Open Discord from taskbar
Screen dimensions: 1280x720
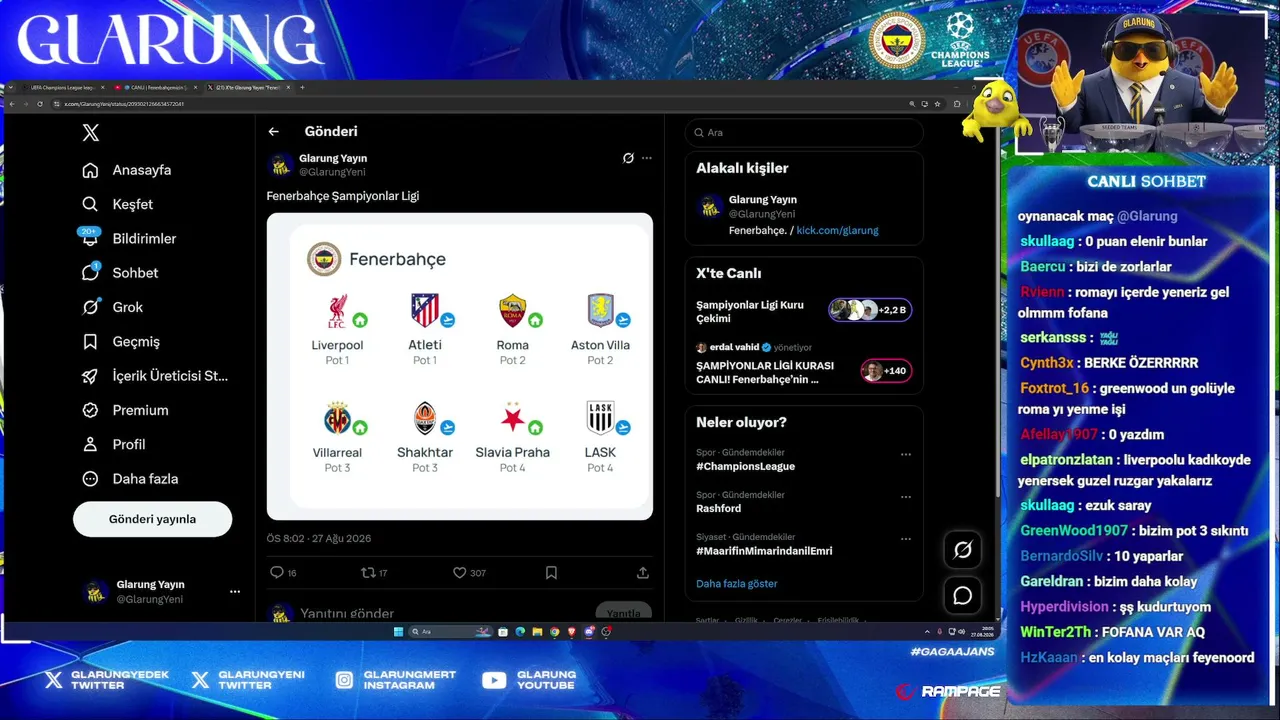tap(589, 632)
